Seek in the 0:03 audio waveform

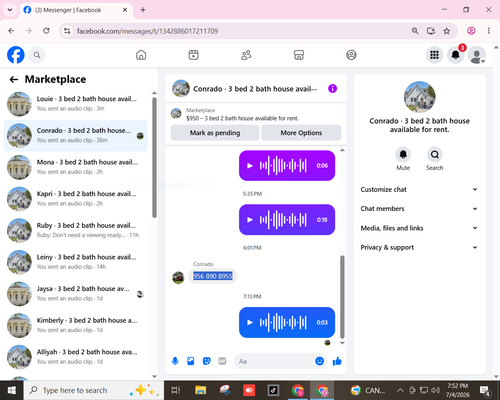click(283, 322)
